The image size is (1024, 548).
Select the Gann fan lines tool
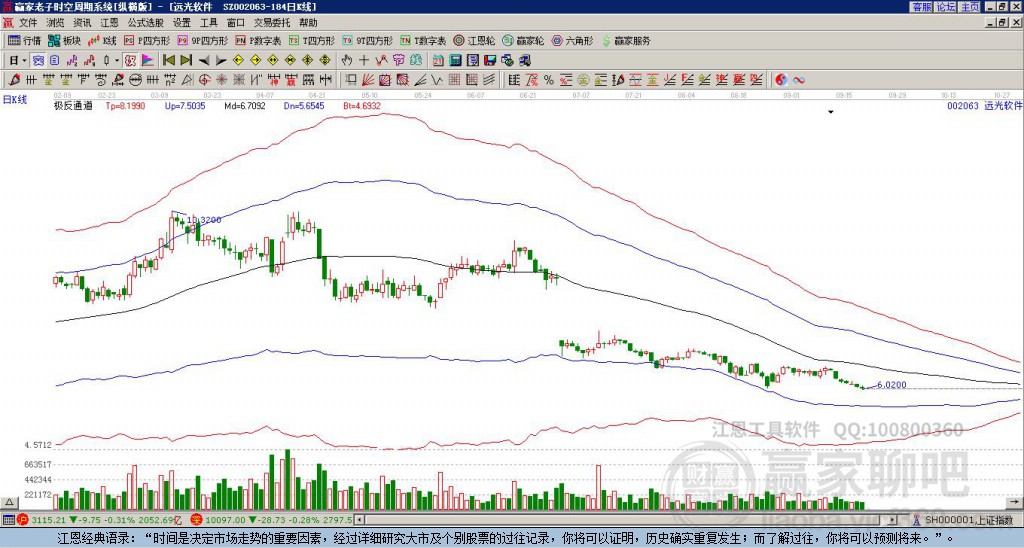coord(368,80)
